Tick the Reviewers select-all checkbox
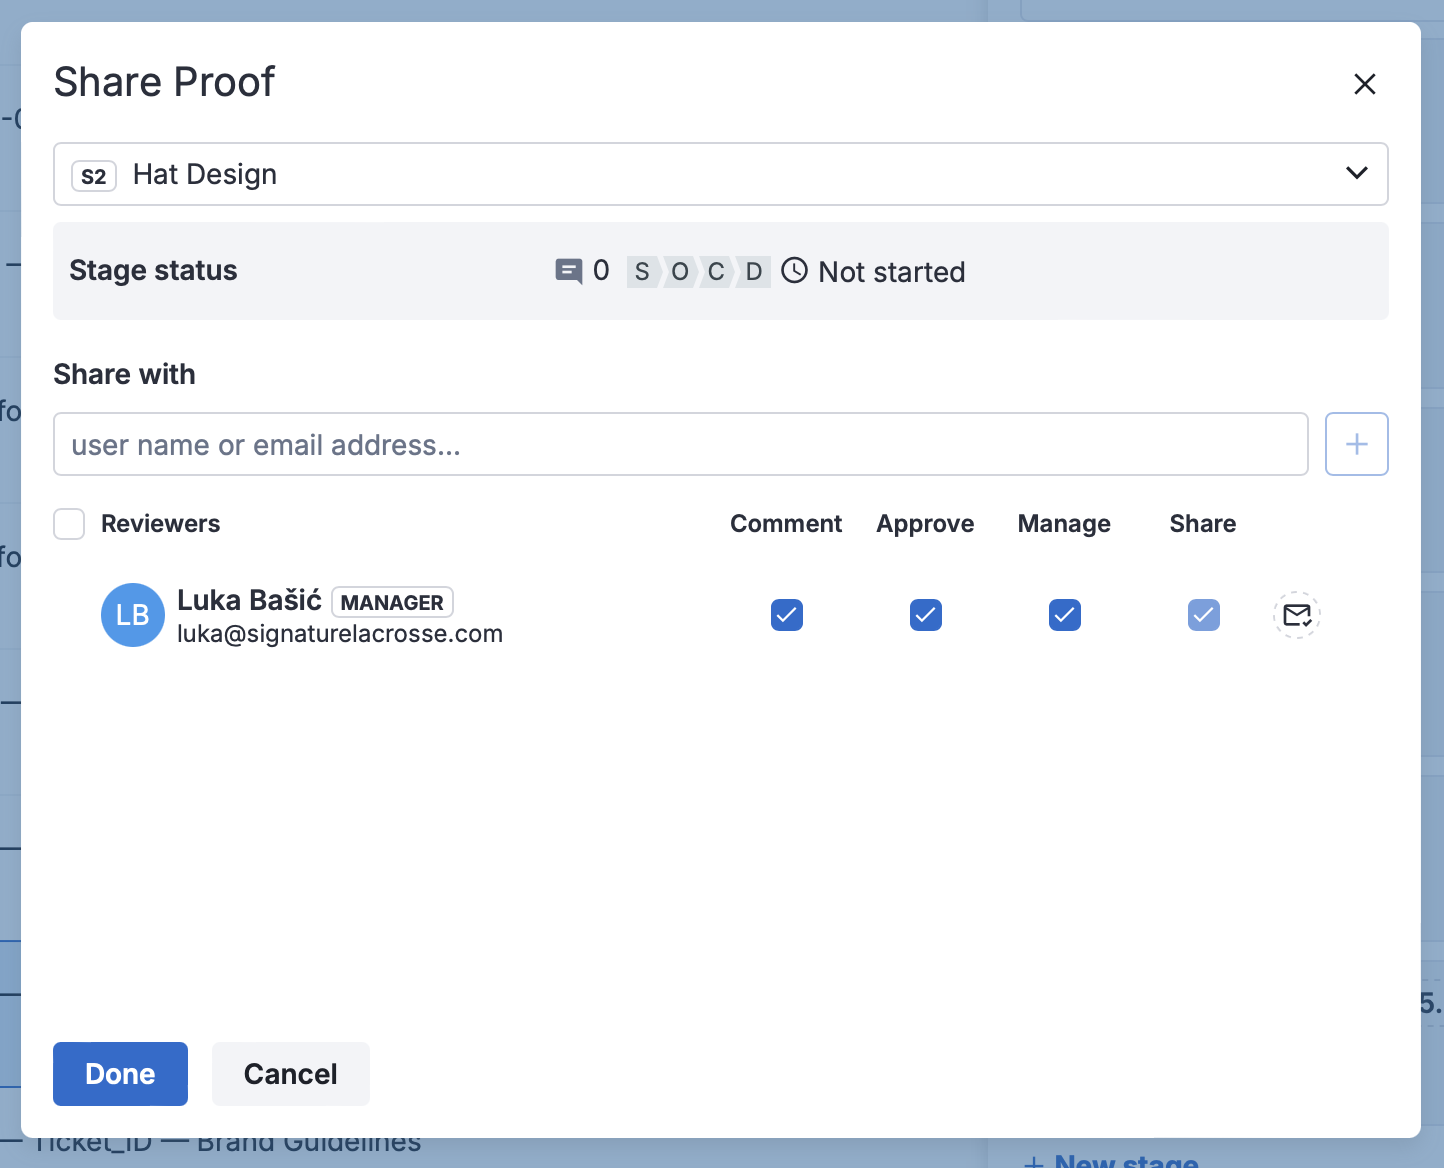This screenshot has height=1168, width=1444. (x=69, y=524)
